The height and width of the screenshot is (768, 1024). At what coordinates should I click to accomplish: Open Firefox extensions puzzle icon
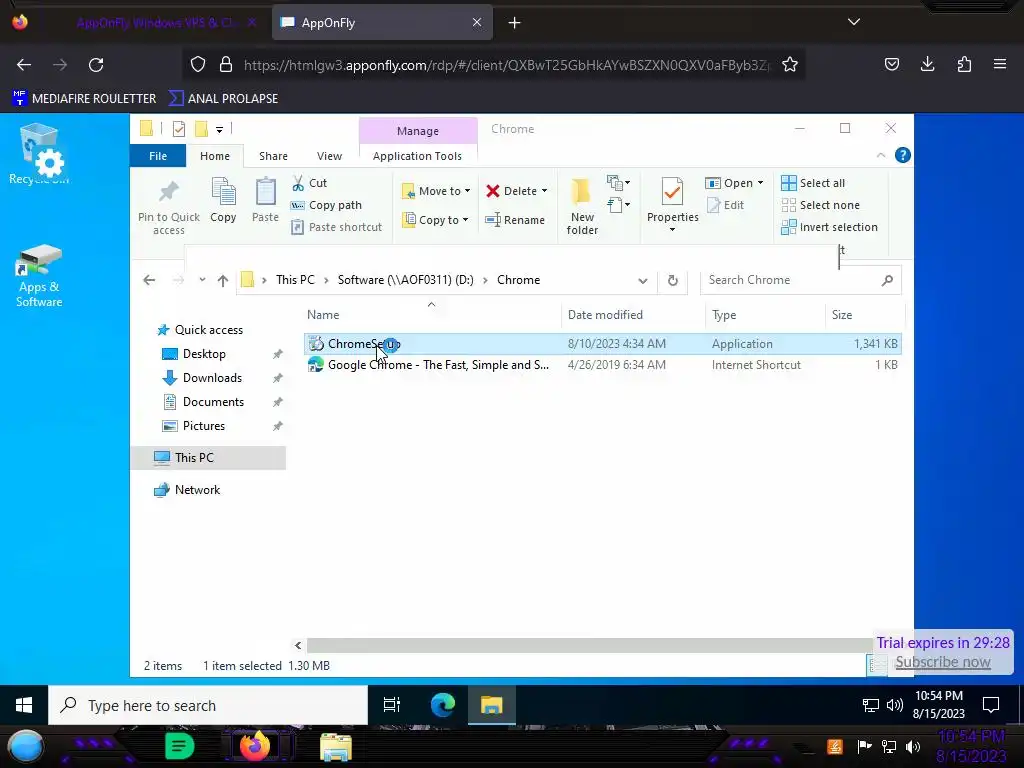pyautogui.click(x=964, y=64)
